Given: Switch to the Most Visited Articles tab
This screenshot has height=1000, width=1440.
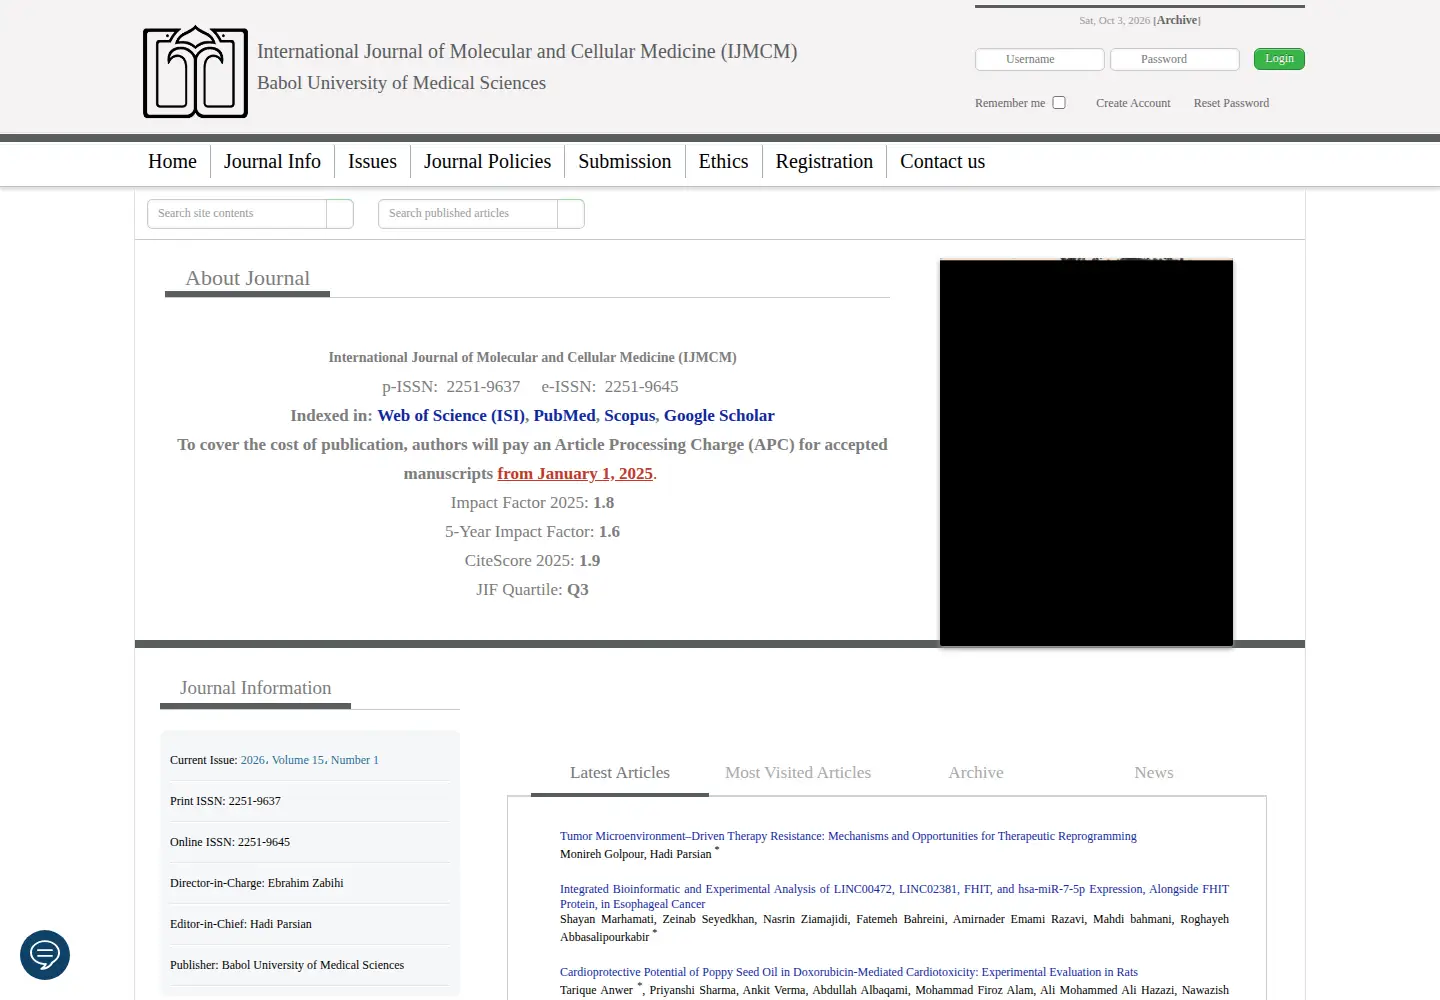Looking at the screenshot, I should (798, 773).
